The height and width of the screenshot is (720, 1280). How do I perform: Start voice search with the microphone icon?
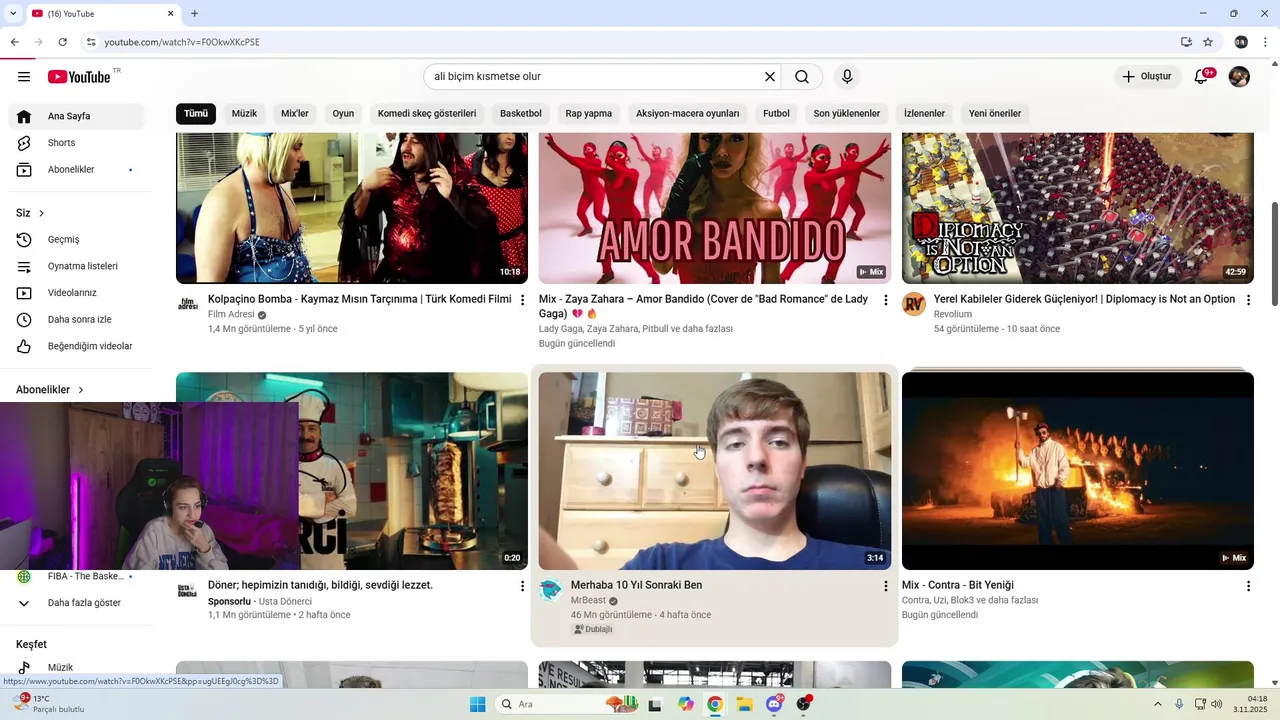(x=847, y=77)
